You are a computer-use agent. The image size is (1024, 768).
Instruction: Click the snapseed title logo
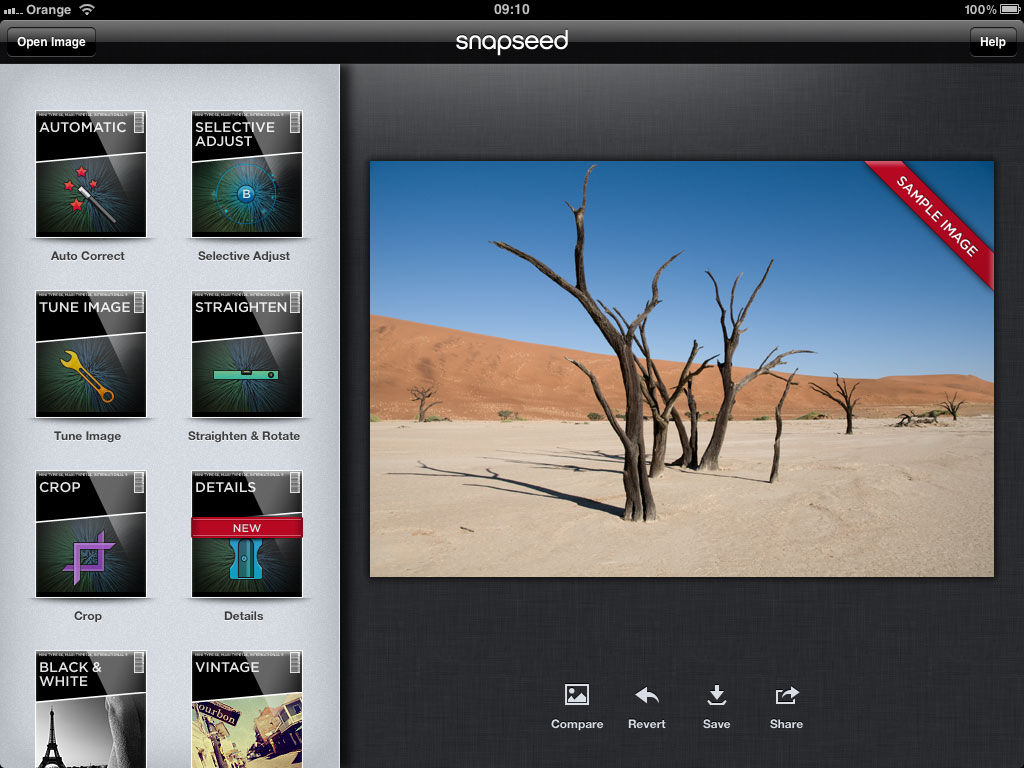coord(512,42)
